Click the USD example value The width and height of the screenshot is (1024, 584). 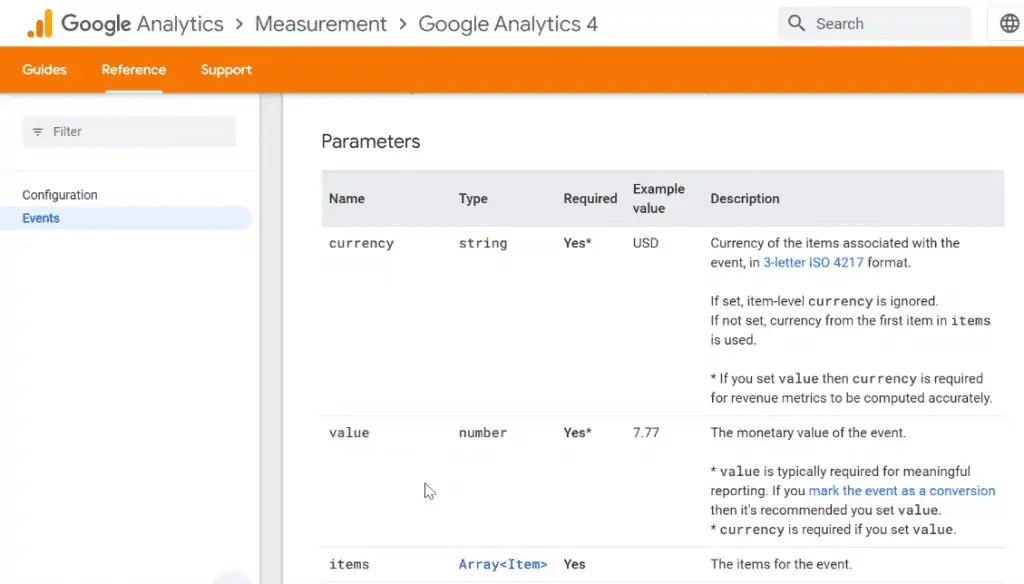[x=646, y=243]
